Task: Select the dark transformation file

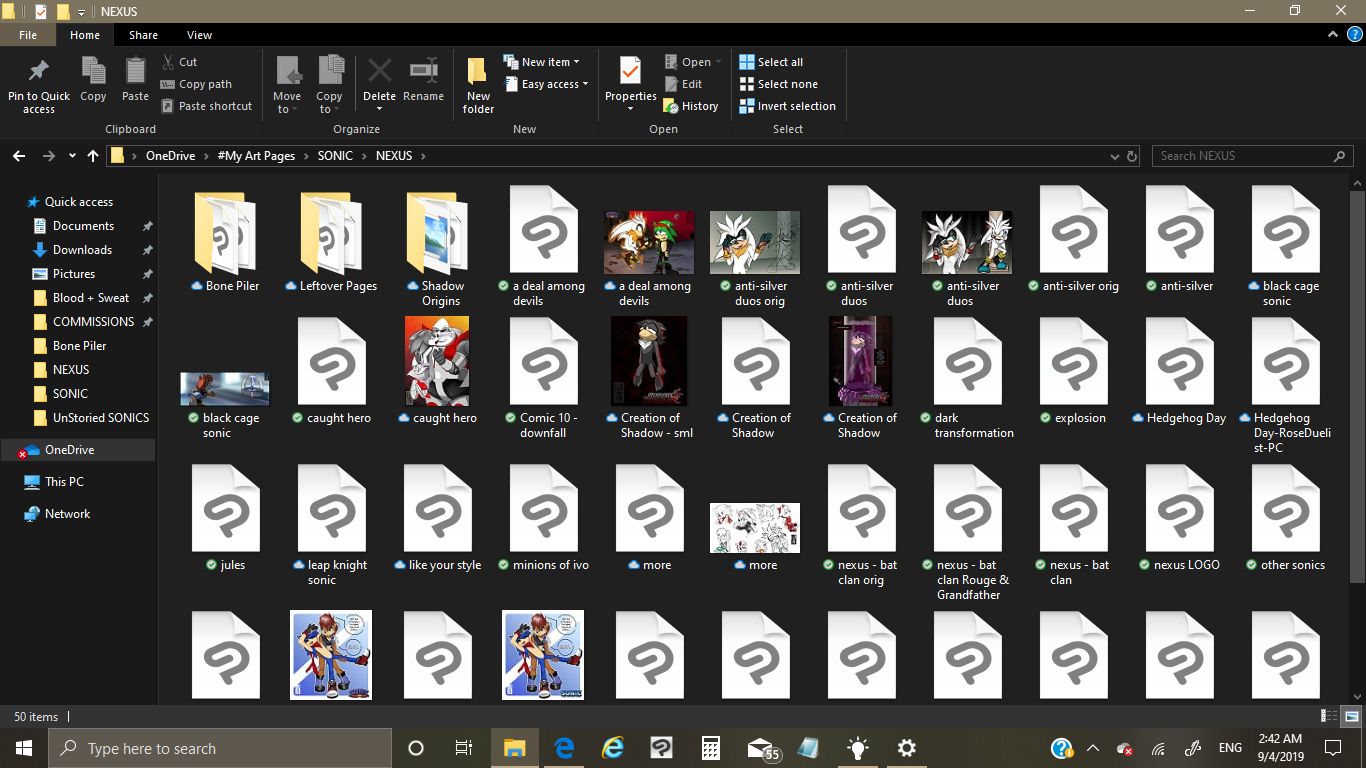Action: tap(967, 378)
